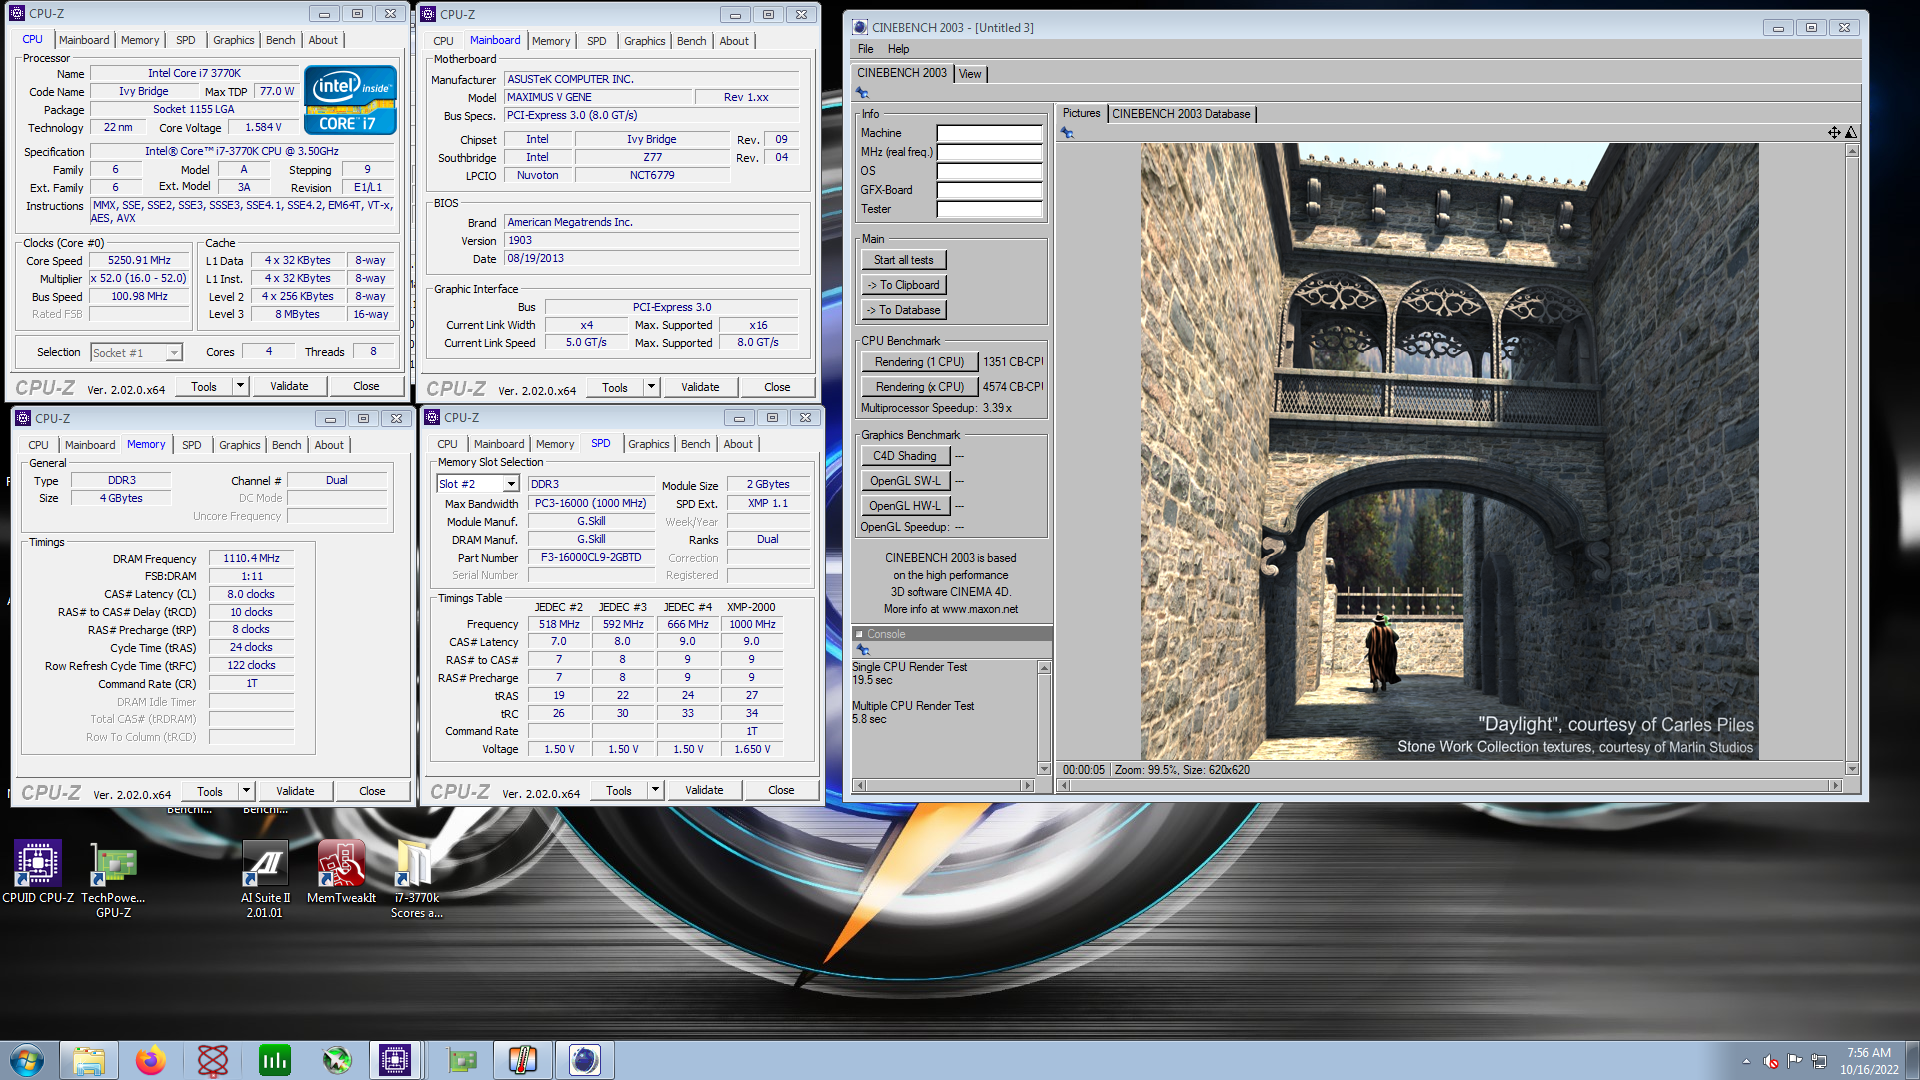Open the i7-3770k Scores folder shortcut

point(416,878)
